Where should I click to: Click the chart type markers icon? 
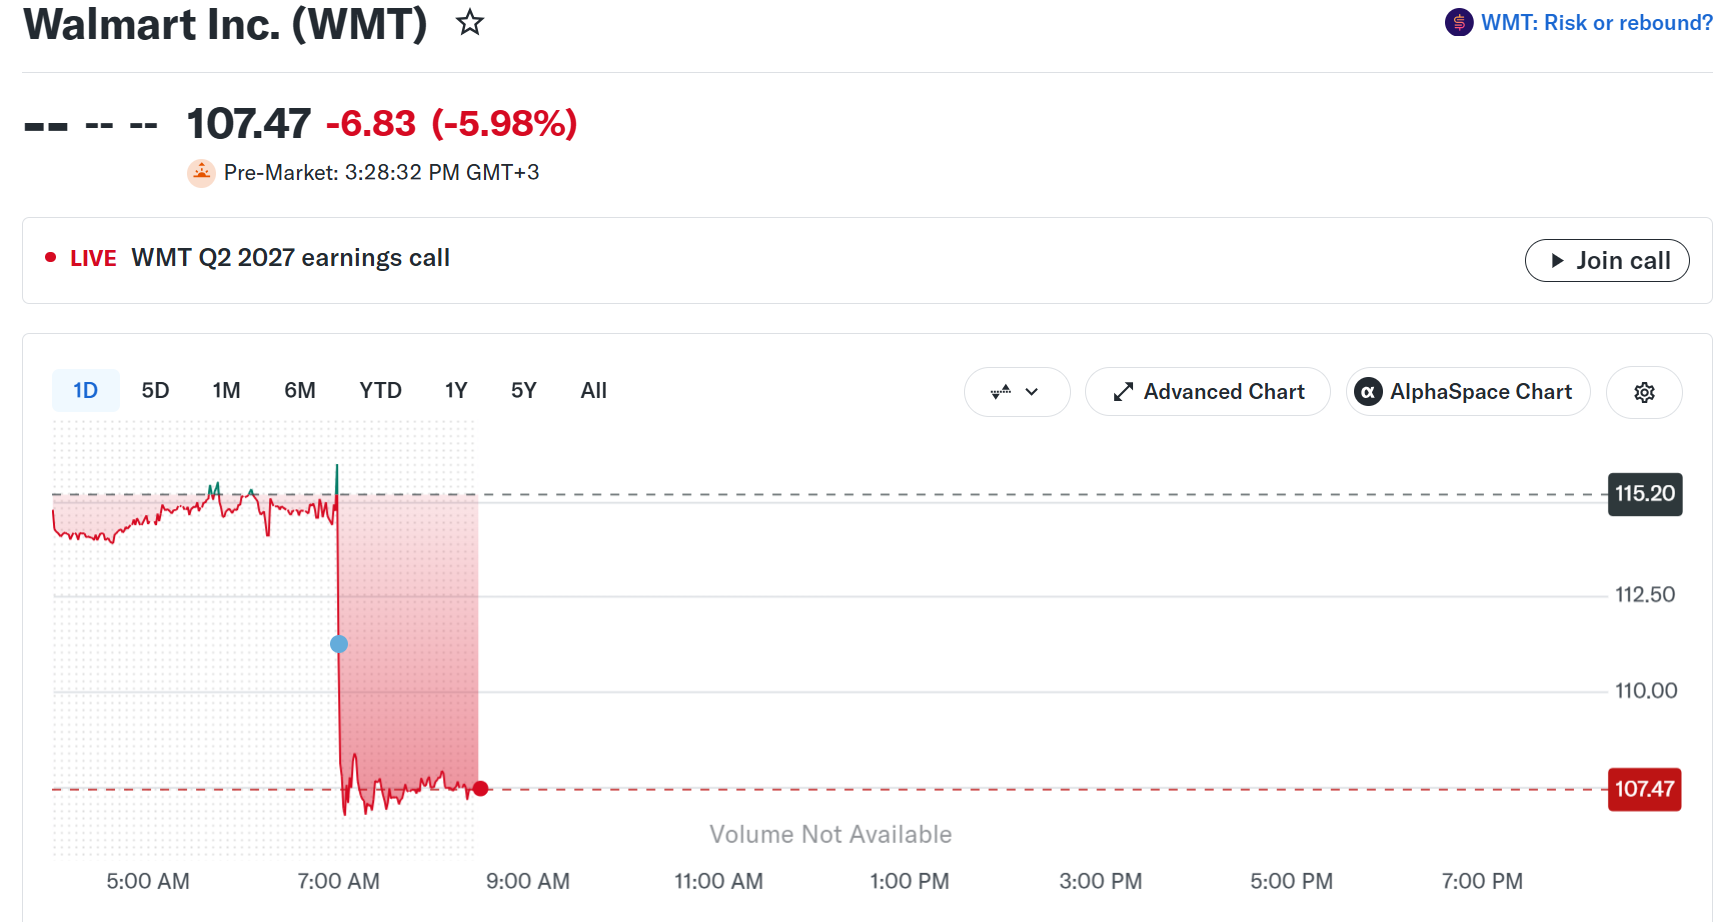pyautogui.click(x=1001, y=392)
